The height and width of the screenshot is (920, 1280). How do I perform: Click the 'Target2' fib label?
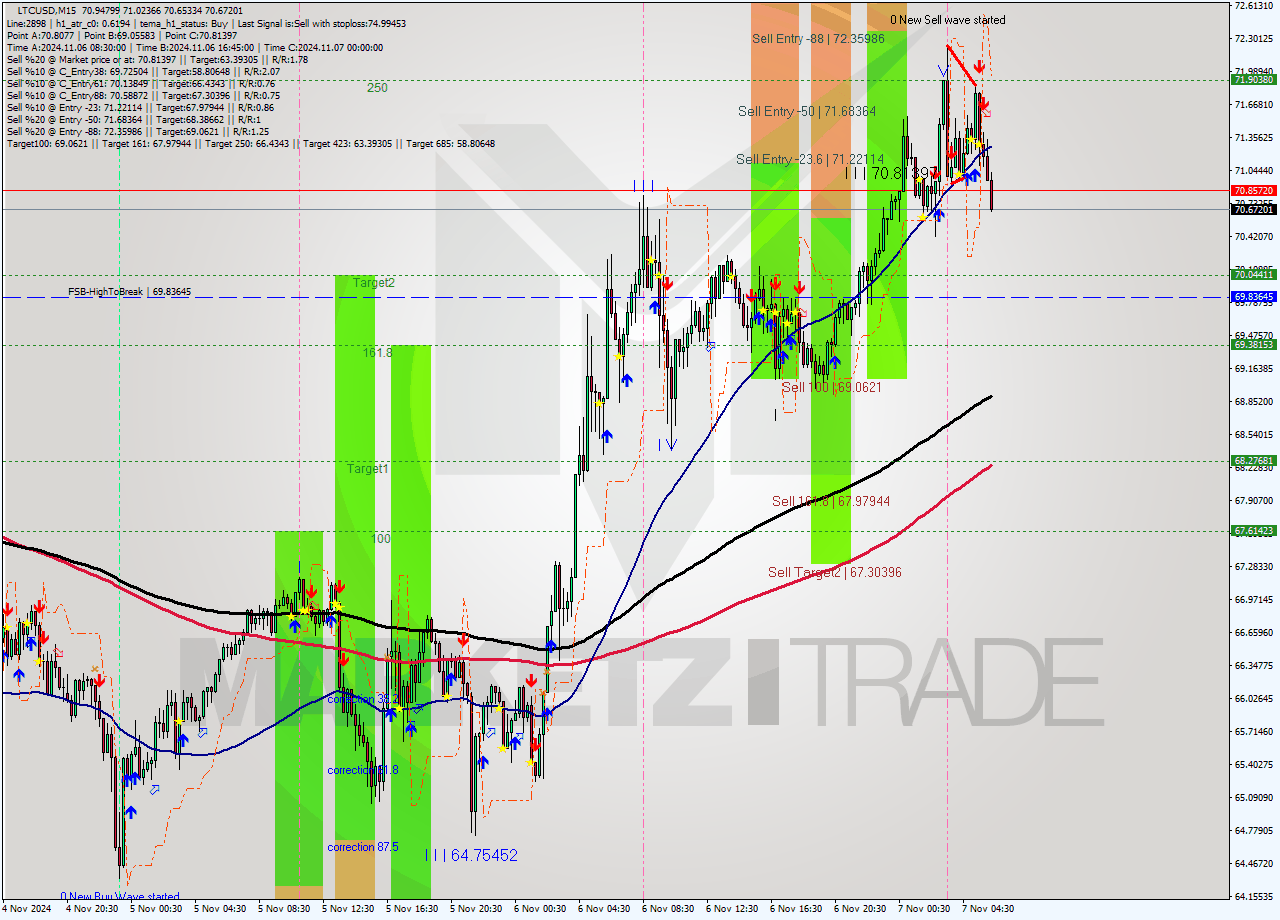click(374, 283)
